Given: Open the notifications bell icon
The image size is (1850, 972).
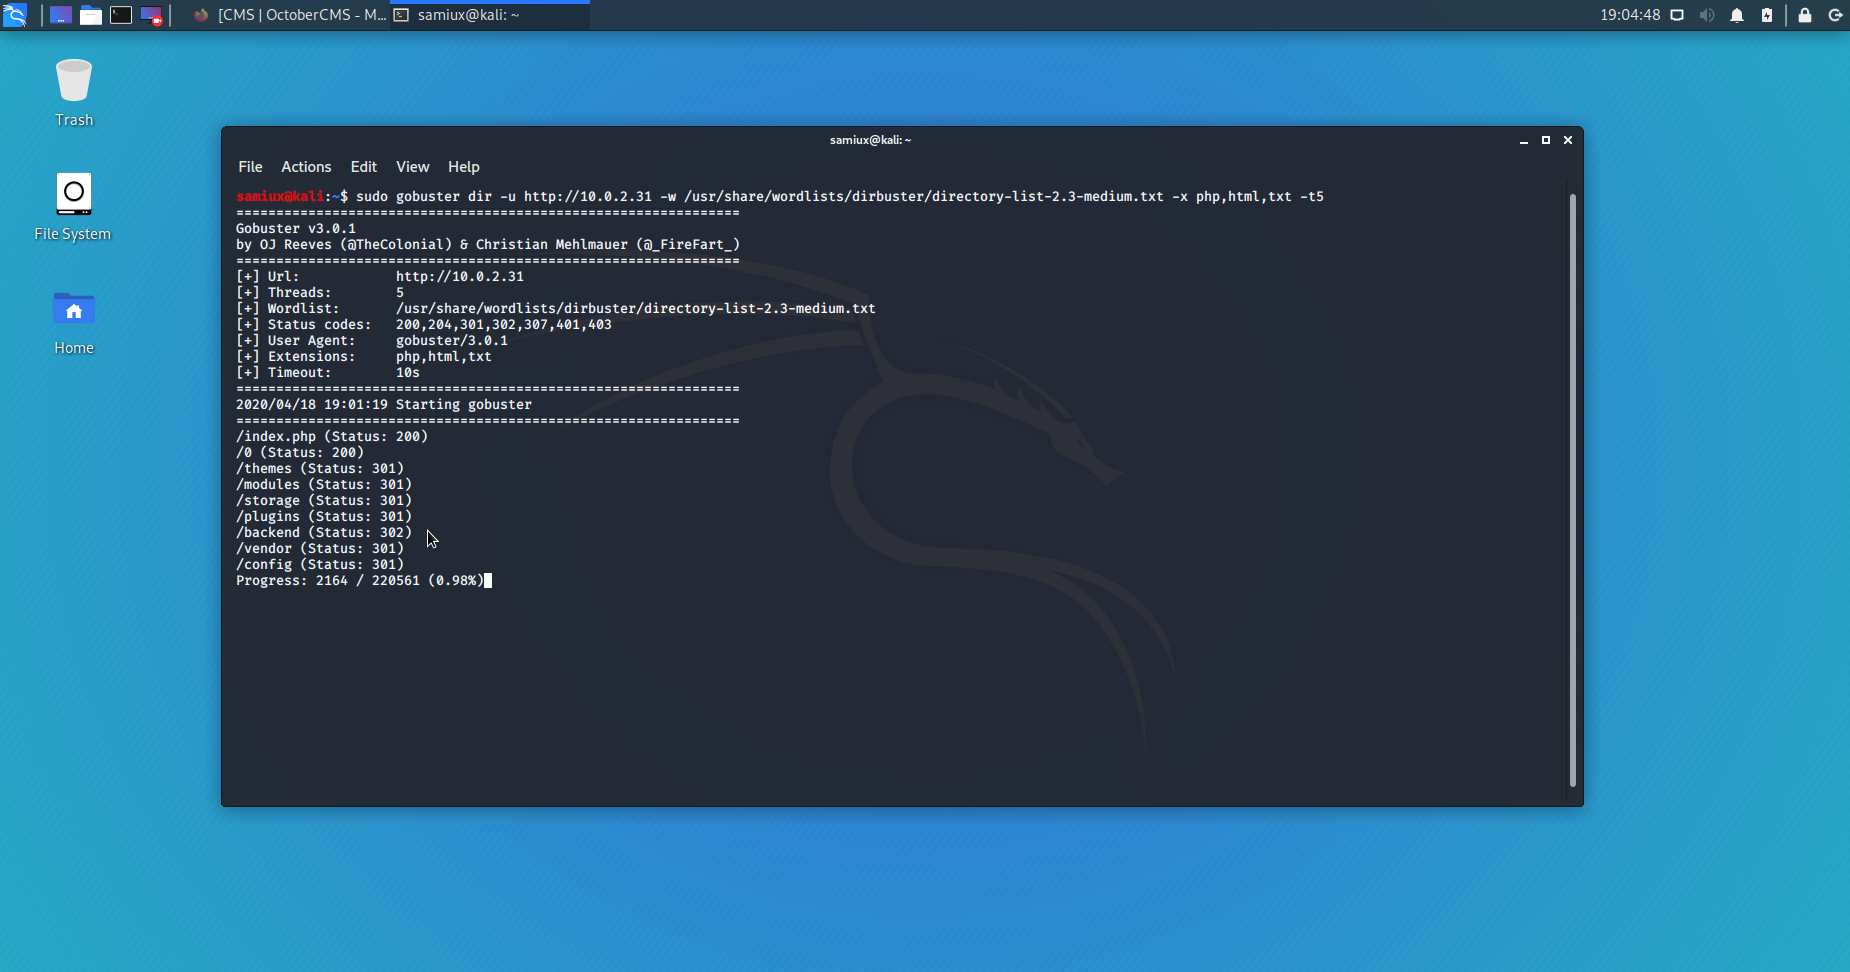Looking at the screenshot, I should (1737, 15).
